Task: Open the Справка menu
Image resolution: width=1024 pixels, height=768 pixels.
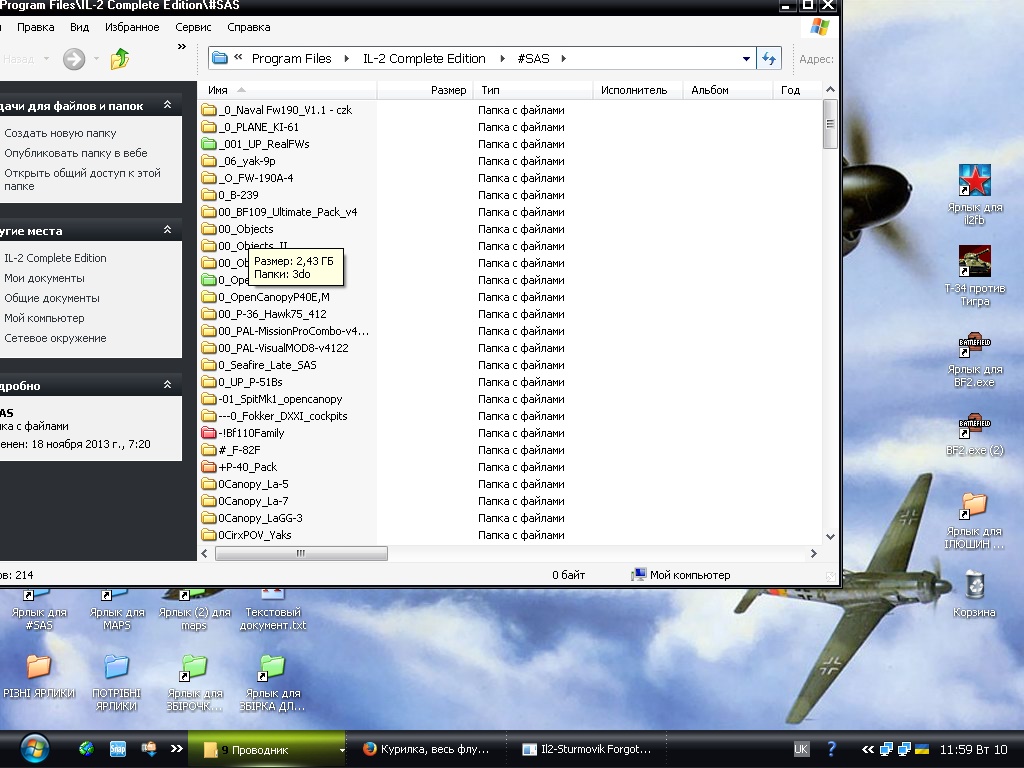Action: click(248, 27)
